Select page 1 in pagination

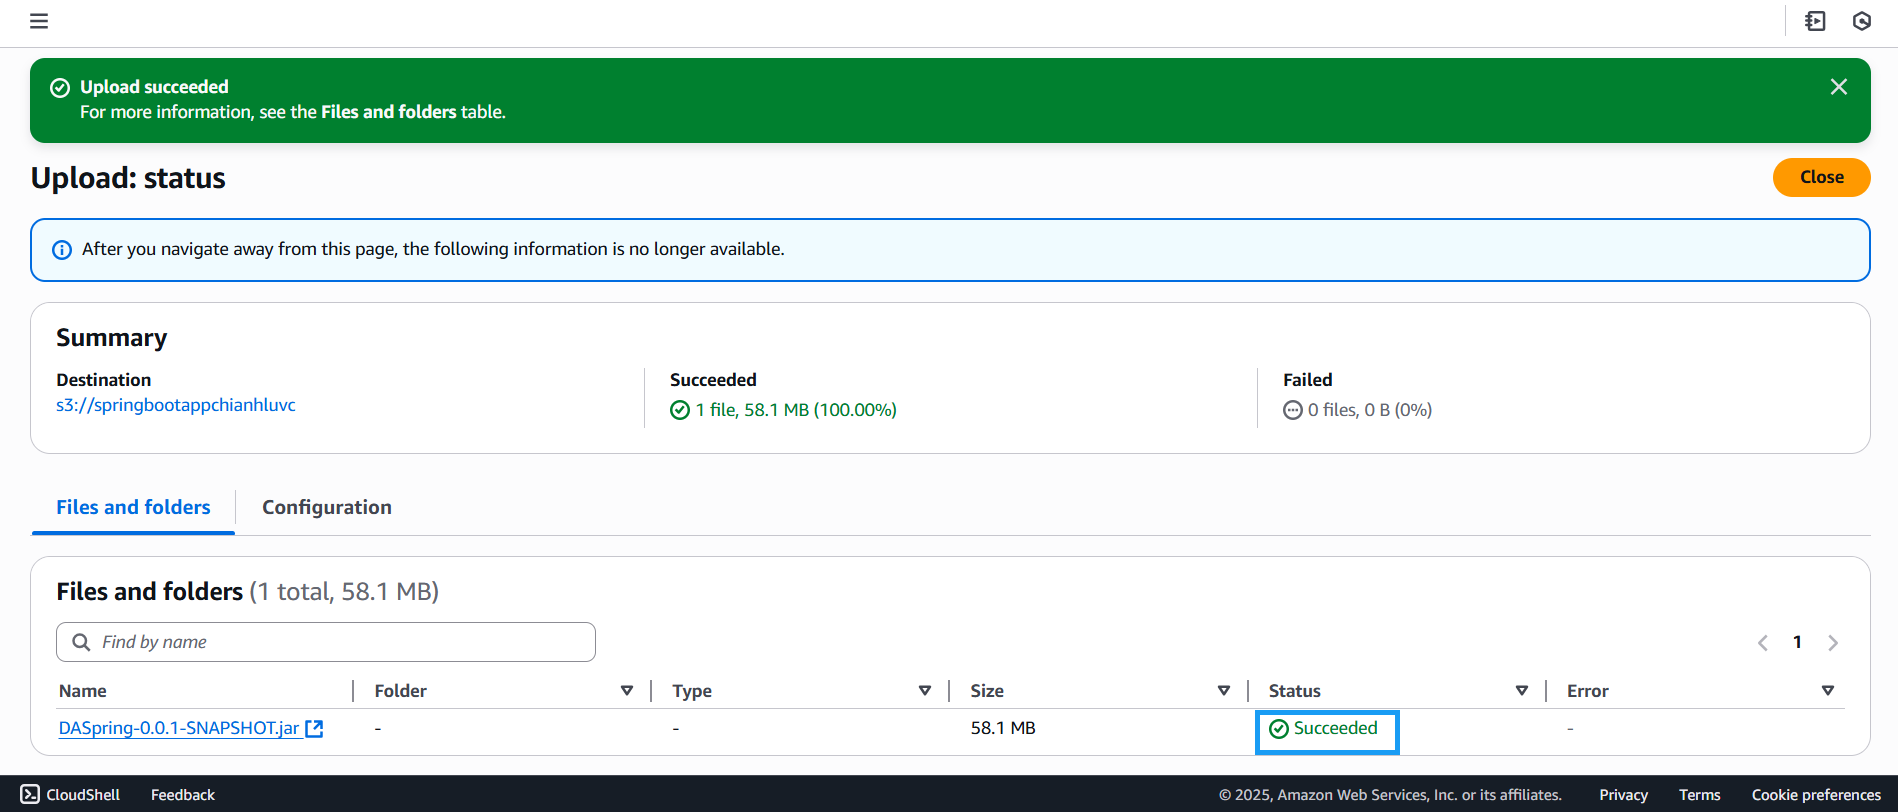[1797, 642]
